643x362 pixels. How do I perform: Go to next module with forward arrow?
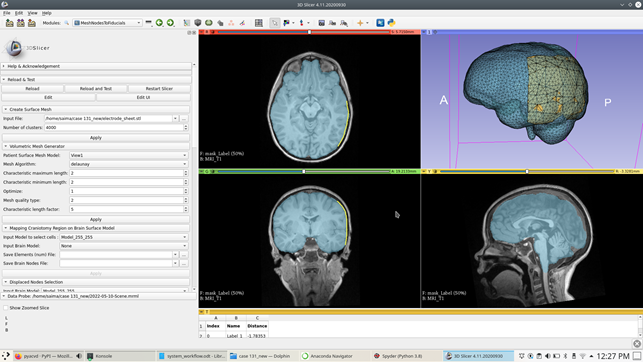(170, 23)
